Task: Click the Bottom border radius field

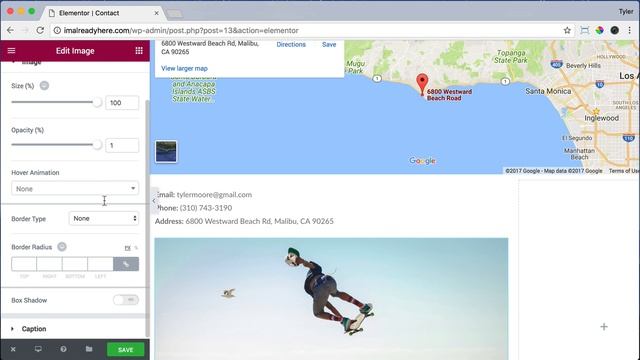Action: click(x=75, y=264)
